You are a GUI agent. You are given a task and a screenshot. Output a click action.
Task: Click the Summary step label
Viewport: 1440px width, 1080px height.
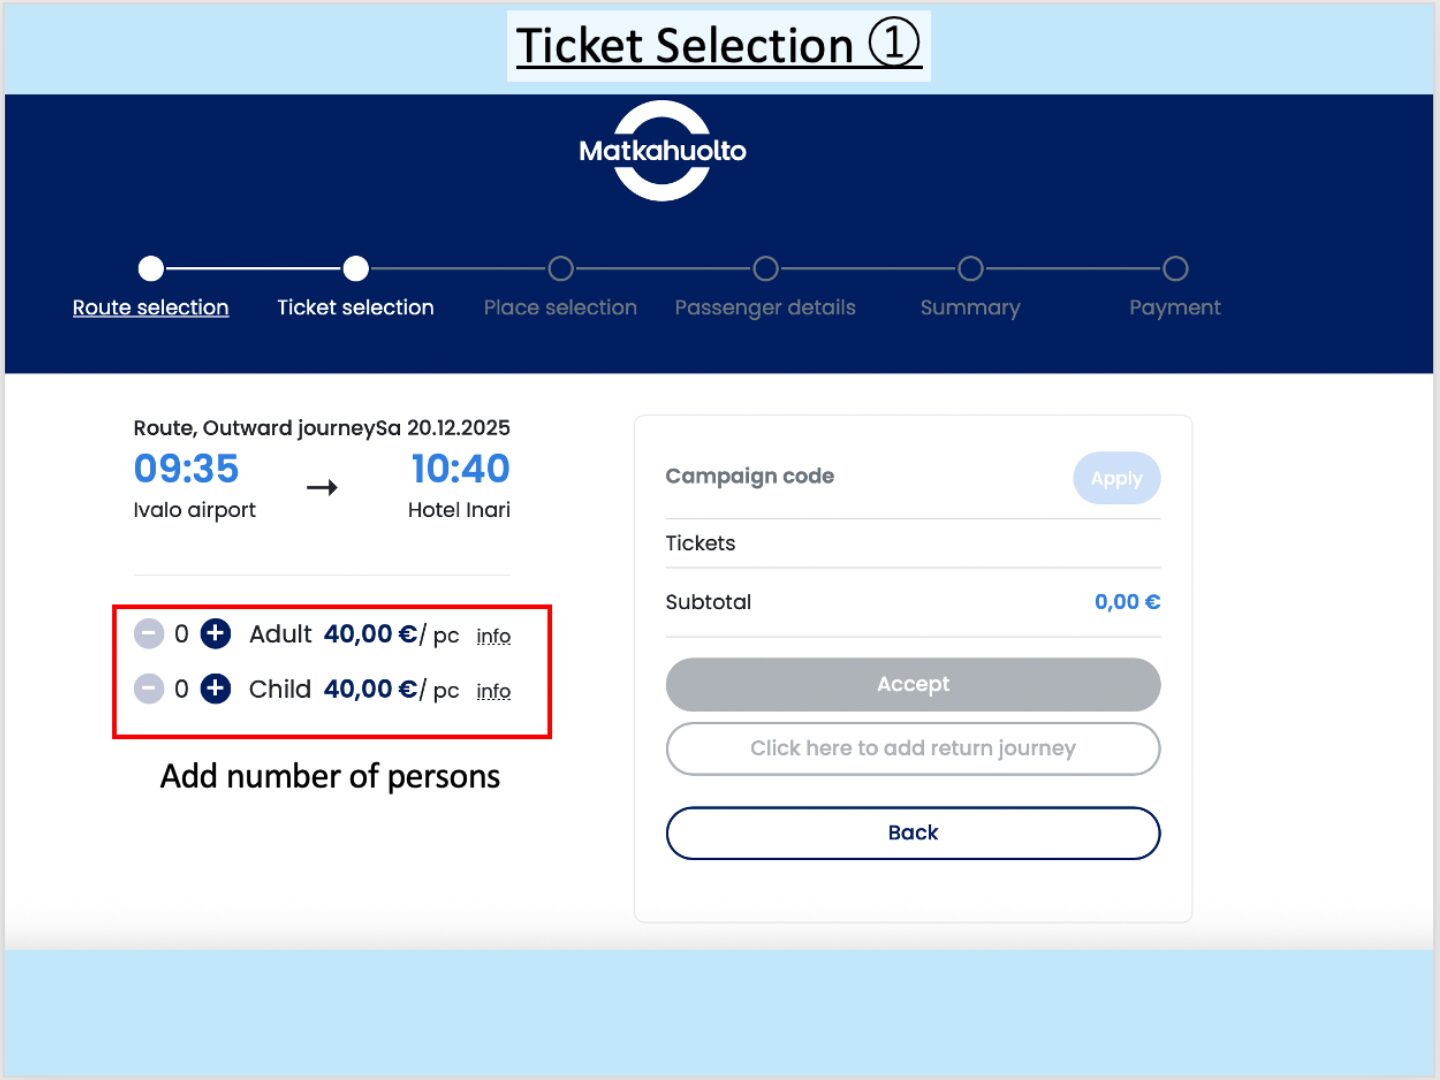[970, 308]
